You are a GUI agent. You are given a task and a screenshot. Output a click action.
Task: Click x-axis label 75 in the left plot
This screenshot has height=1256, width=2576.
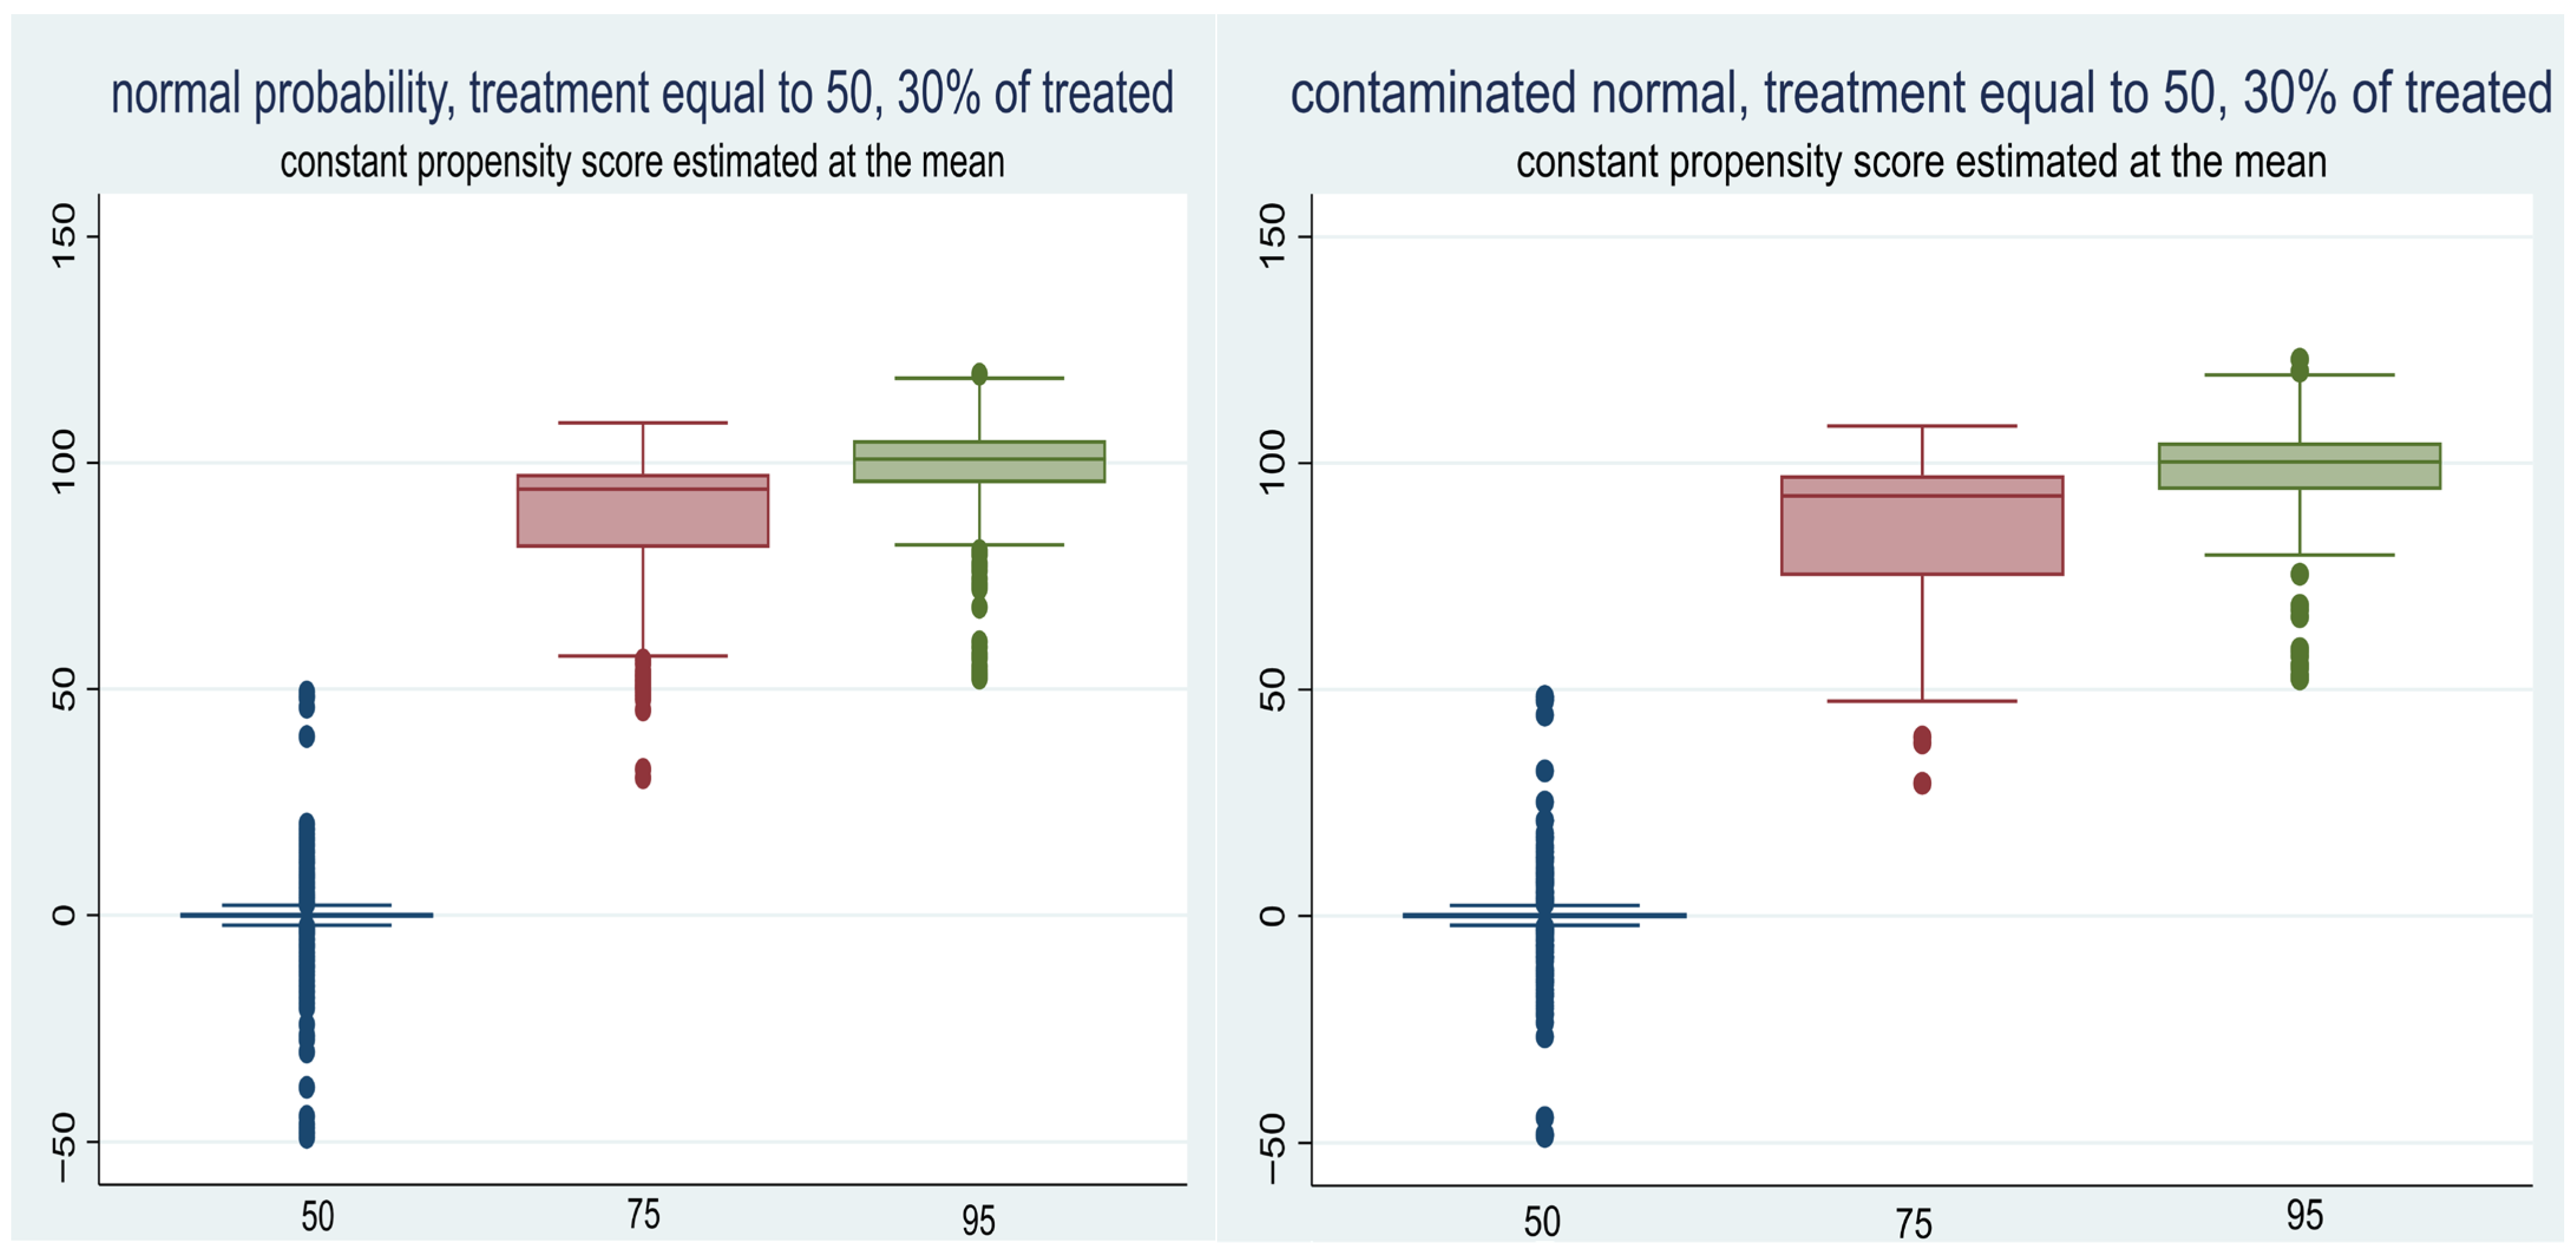[x=643, y=1215]
